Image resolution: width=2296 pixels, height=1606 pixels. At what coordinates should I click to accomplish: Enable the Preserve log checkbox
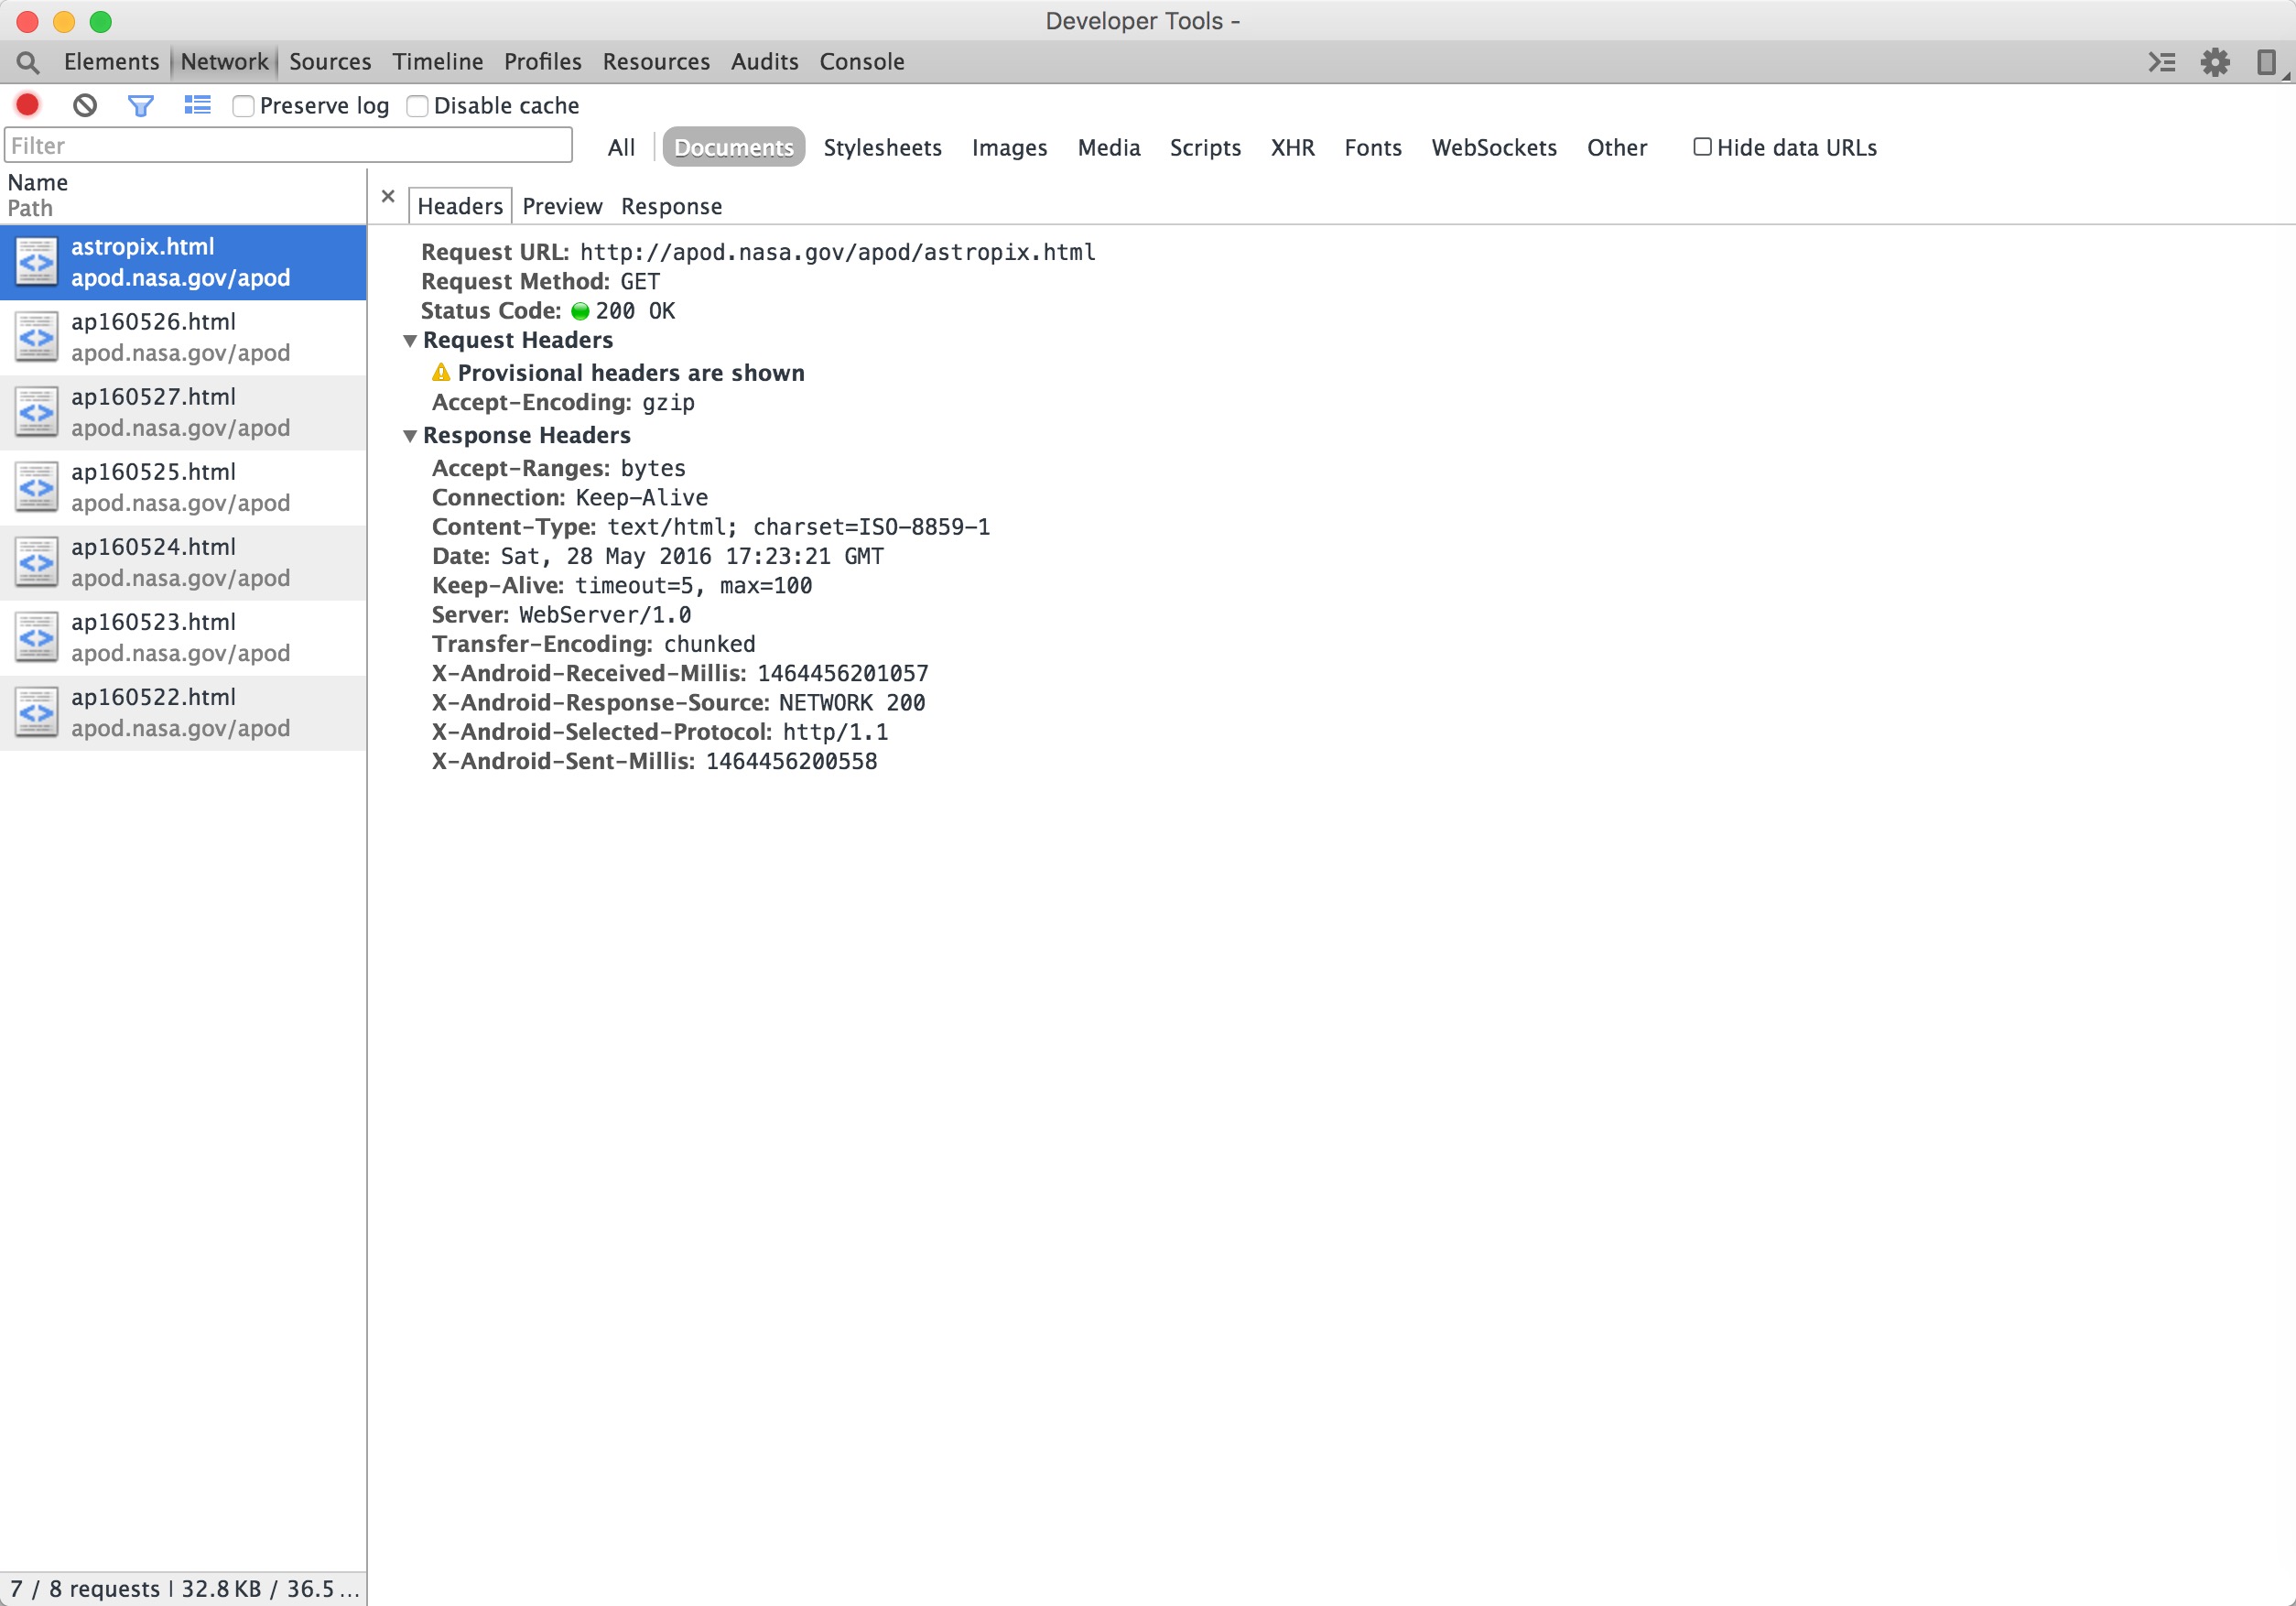243,106
